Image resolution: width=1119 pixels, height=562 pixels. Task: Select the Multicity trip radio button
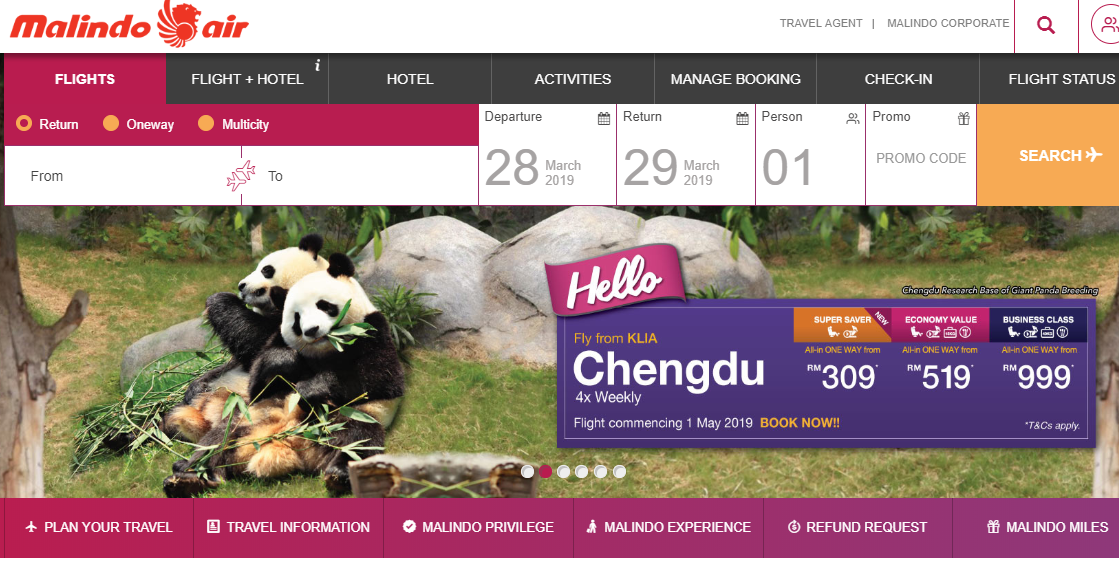coord(206,123)
